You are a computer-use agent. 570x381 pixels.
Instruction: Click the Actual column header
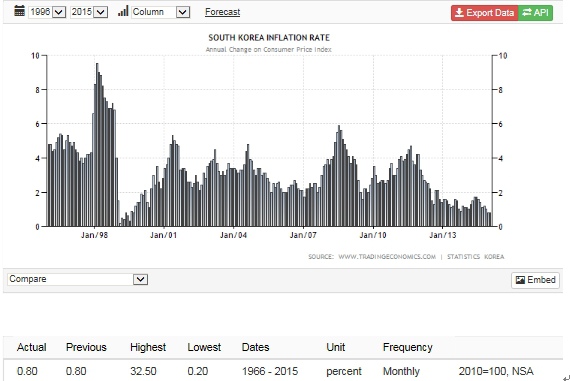(32, 347)
